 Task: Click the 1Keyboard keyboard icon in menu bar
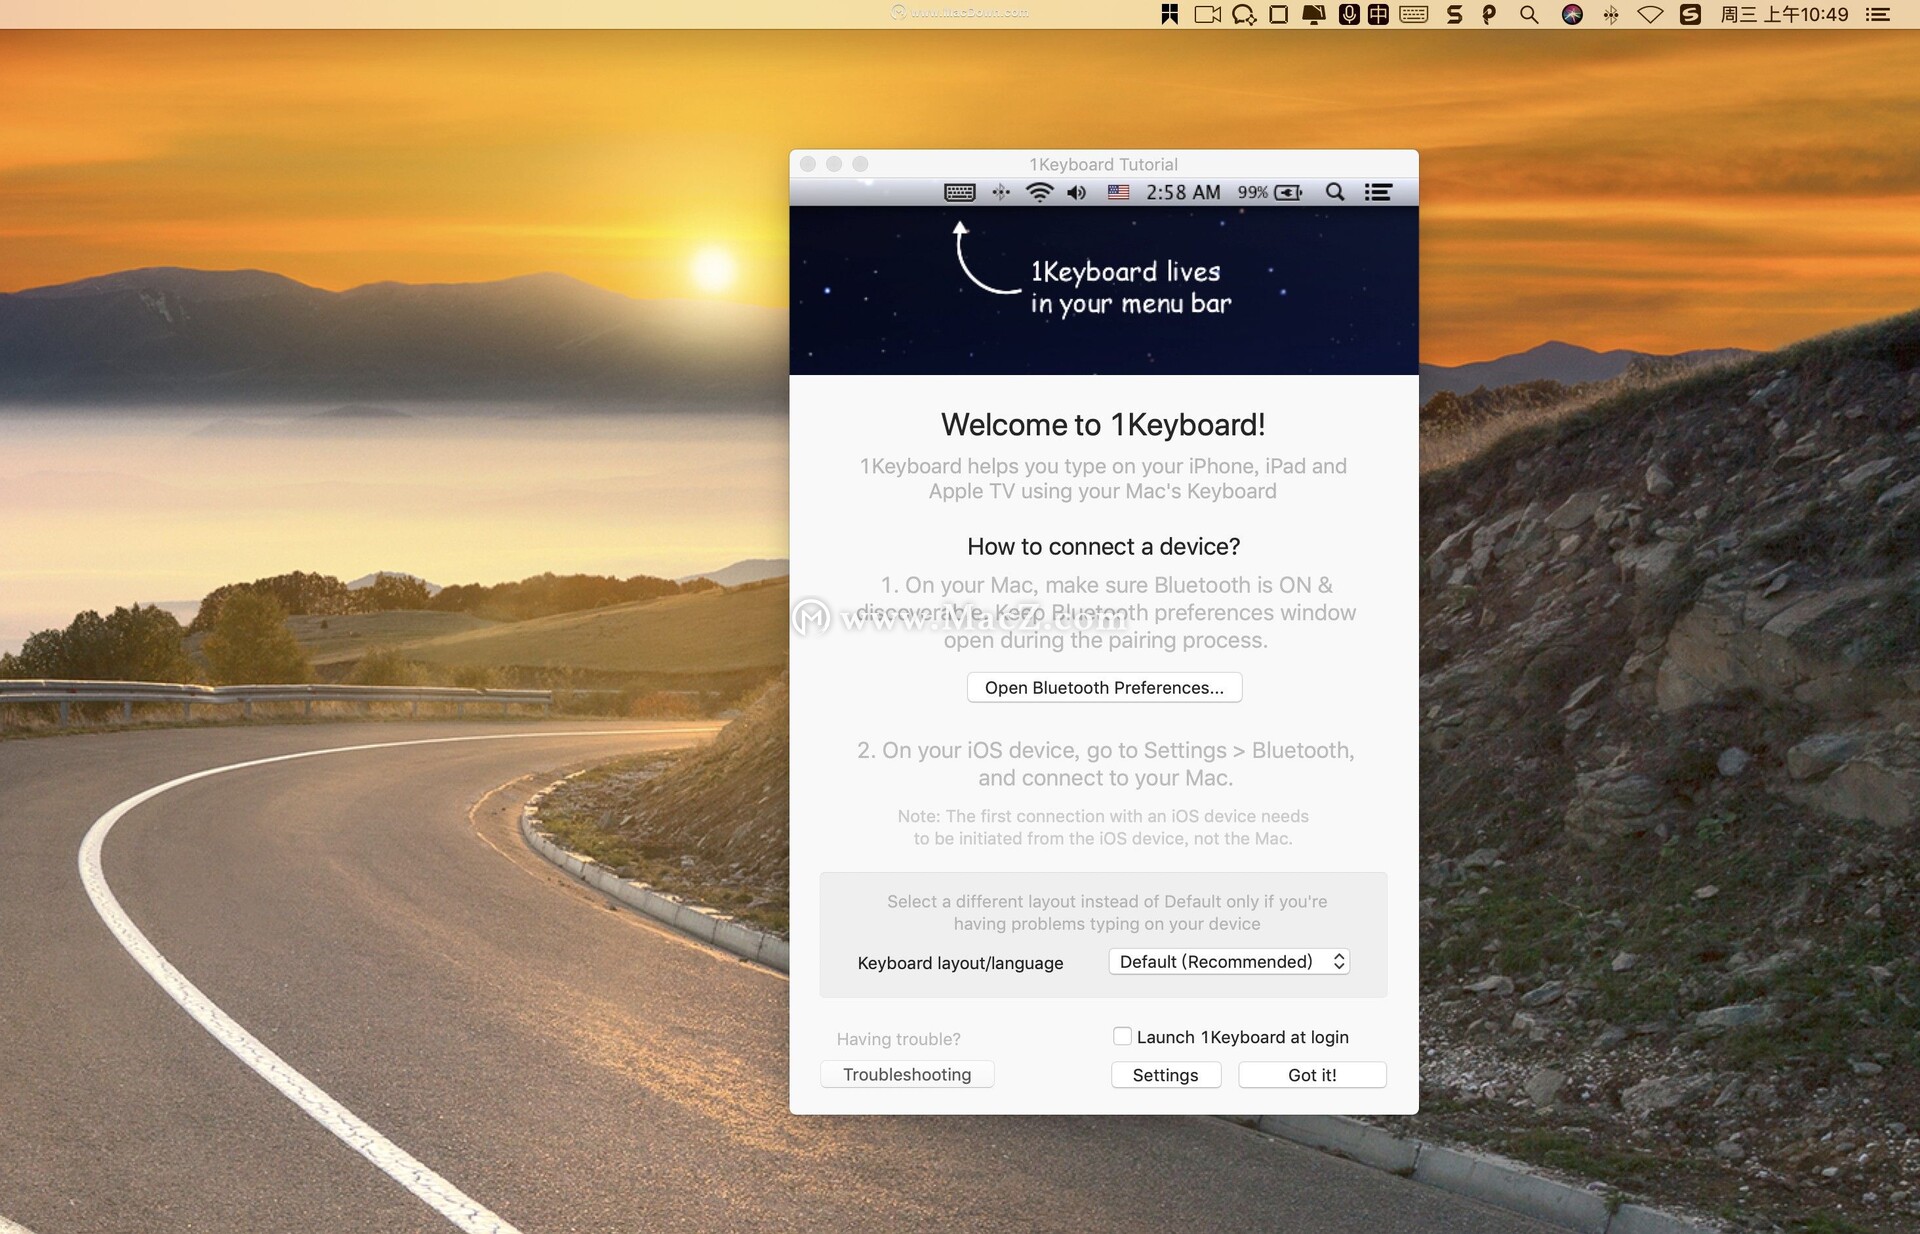(1413, 14)
